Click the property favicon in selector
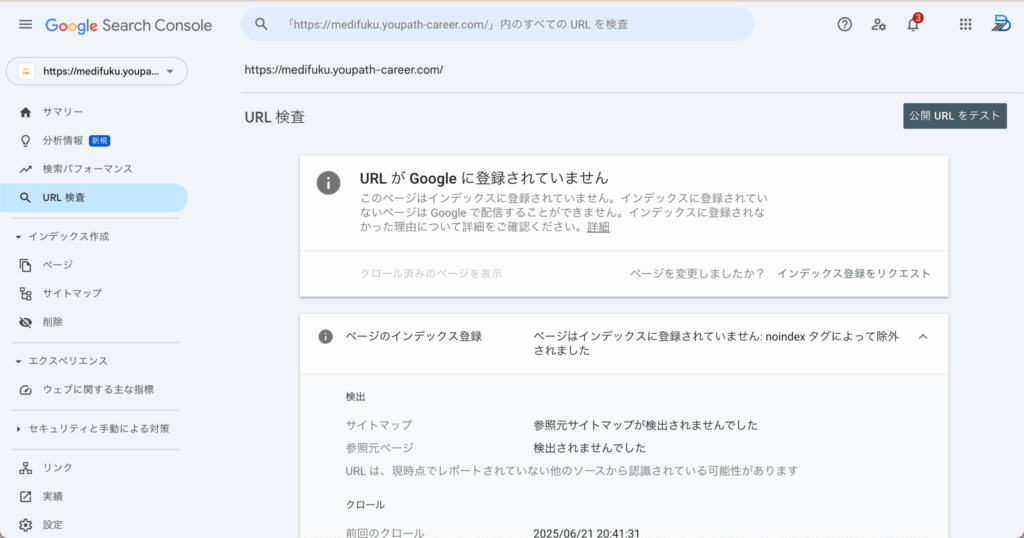This screenshot has width=1024, height=538. tap(26, 71)
